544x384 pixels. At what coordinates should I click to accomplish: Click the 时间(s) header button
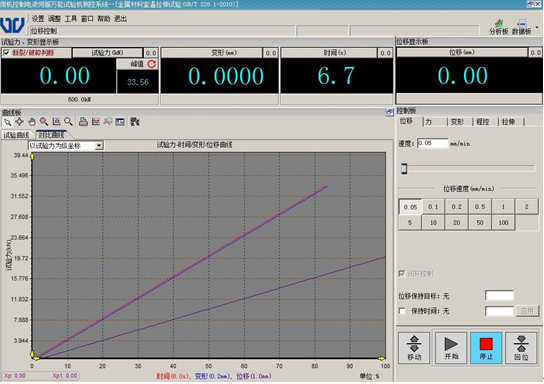329,53
